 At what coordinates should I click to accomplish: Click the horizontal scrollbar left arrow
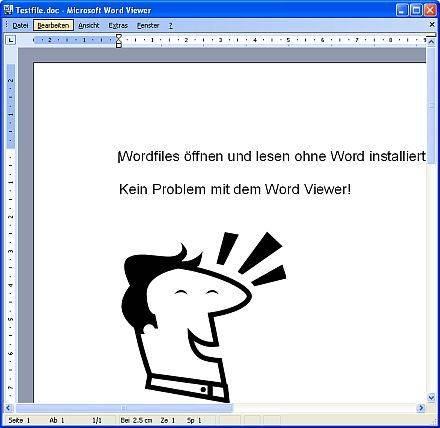(x=9, y=408)
